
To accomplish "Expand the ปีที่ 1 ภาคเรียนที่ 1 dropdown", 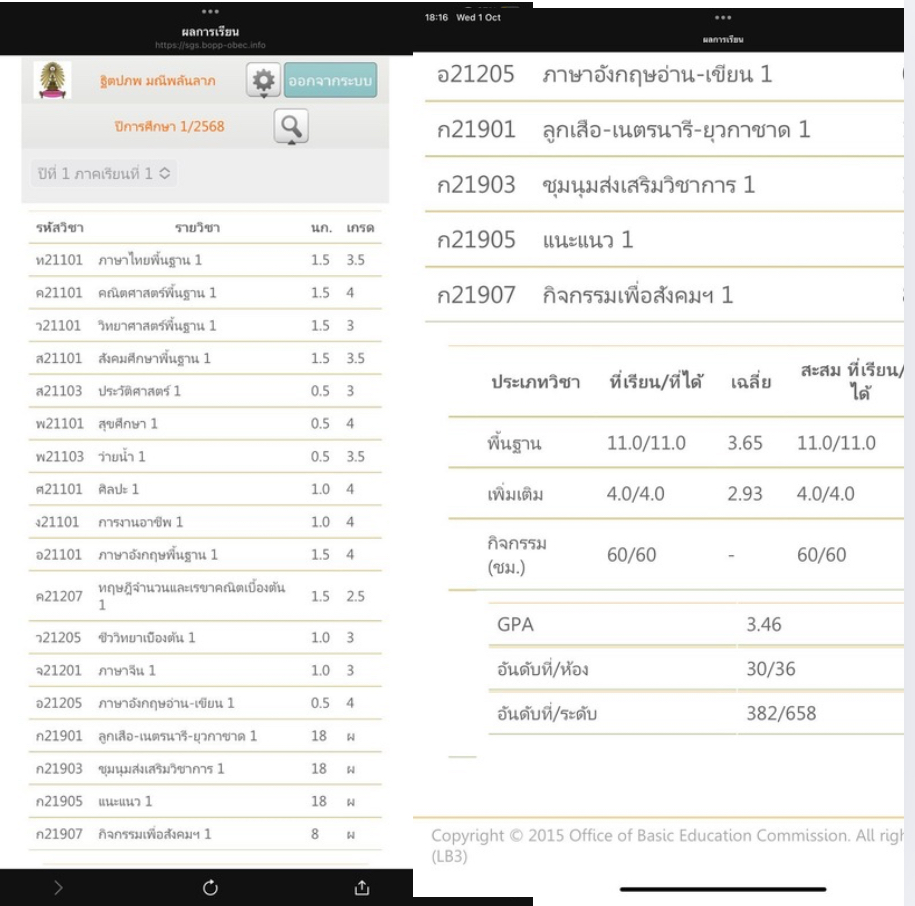I will tap(100, 172).
